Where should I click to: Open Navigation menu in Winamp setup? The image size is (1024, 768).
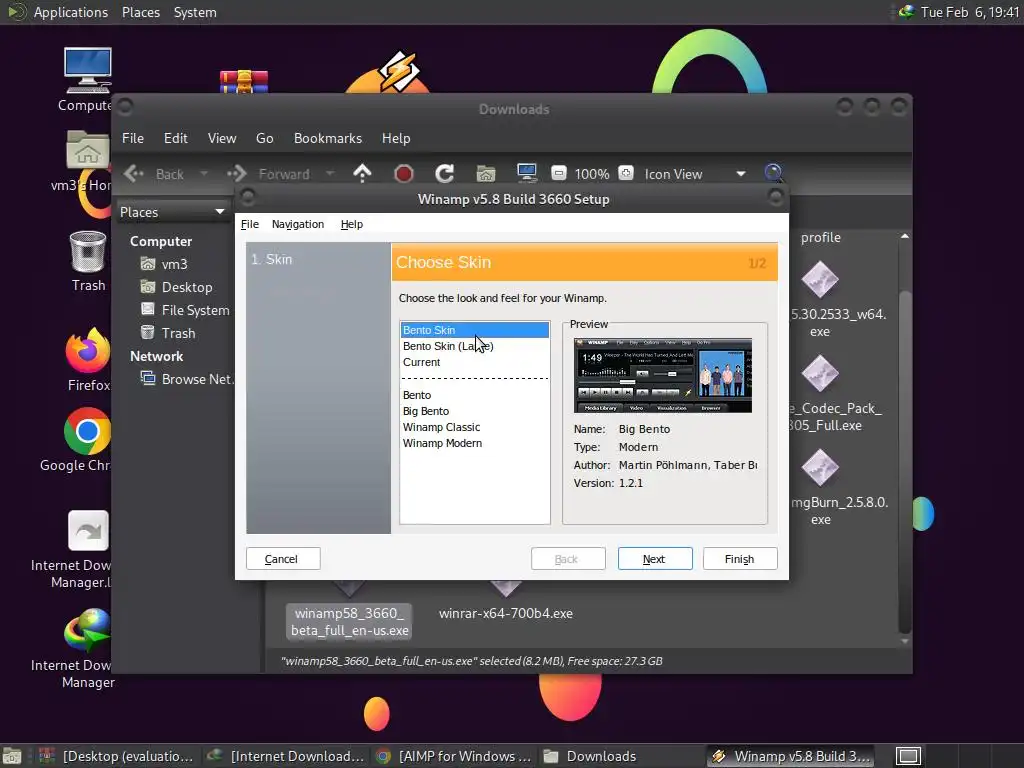click(x=298, y=224)
